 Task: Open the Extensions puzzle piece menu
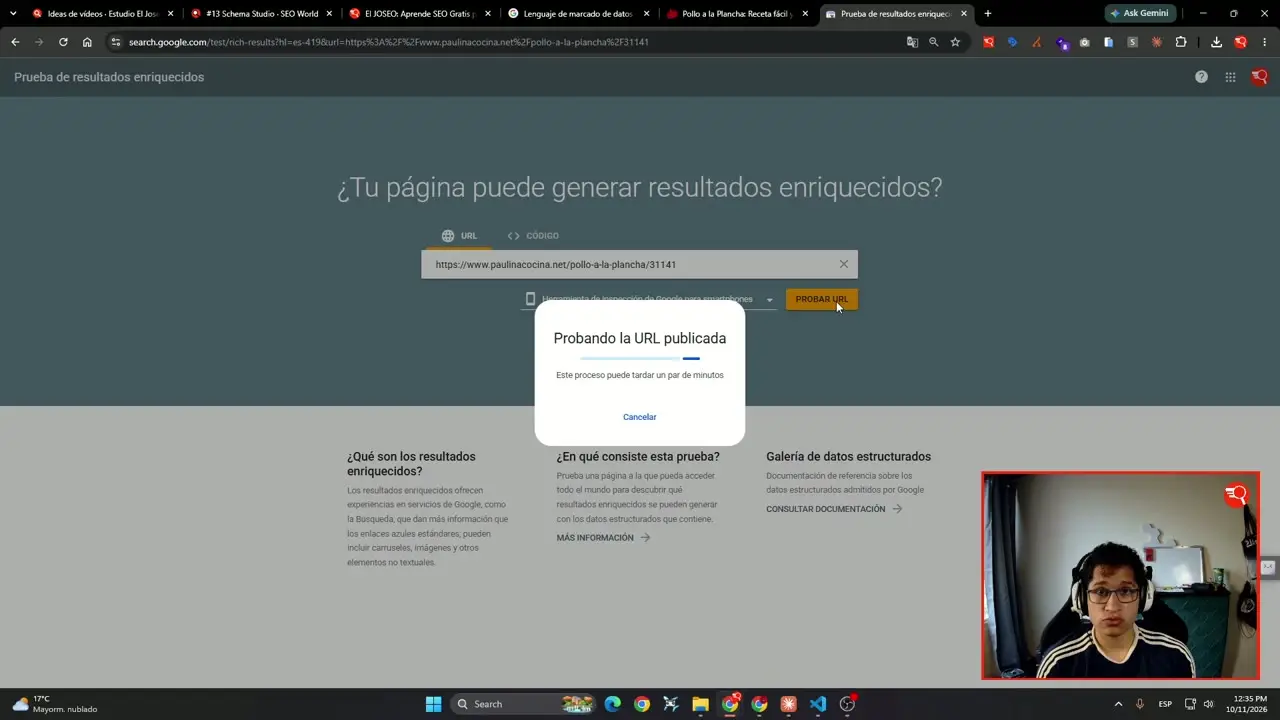1181,42
